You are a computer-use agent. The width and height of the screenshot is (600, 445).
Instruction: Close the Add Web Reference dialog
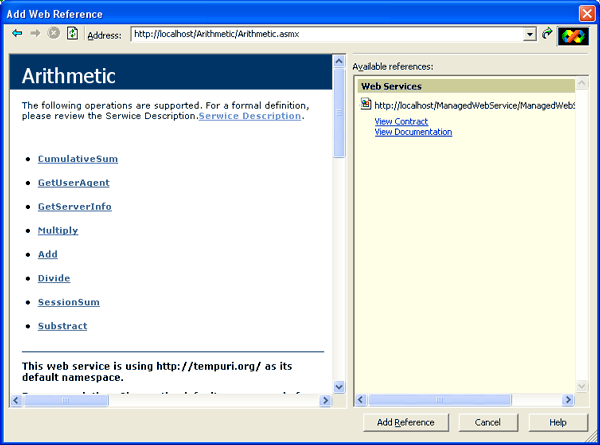(587, 12)
